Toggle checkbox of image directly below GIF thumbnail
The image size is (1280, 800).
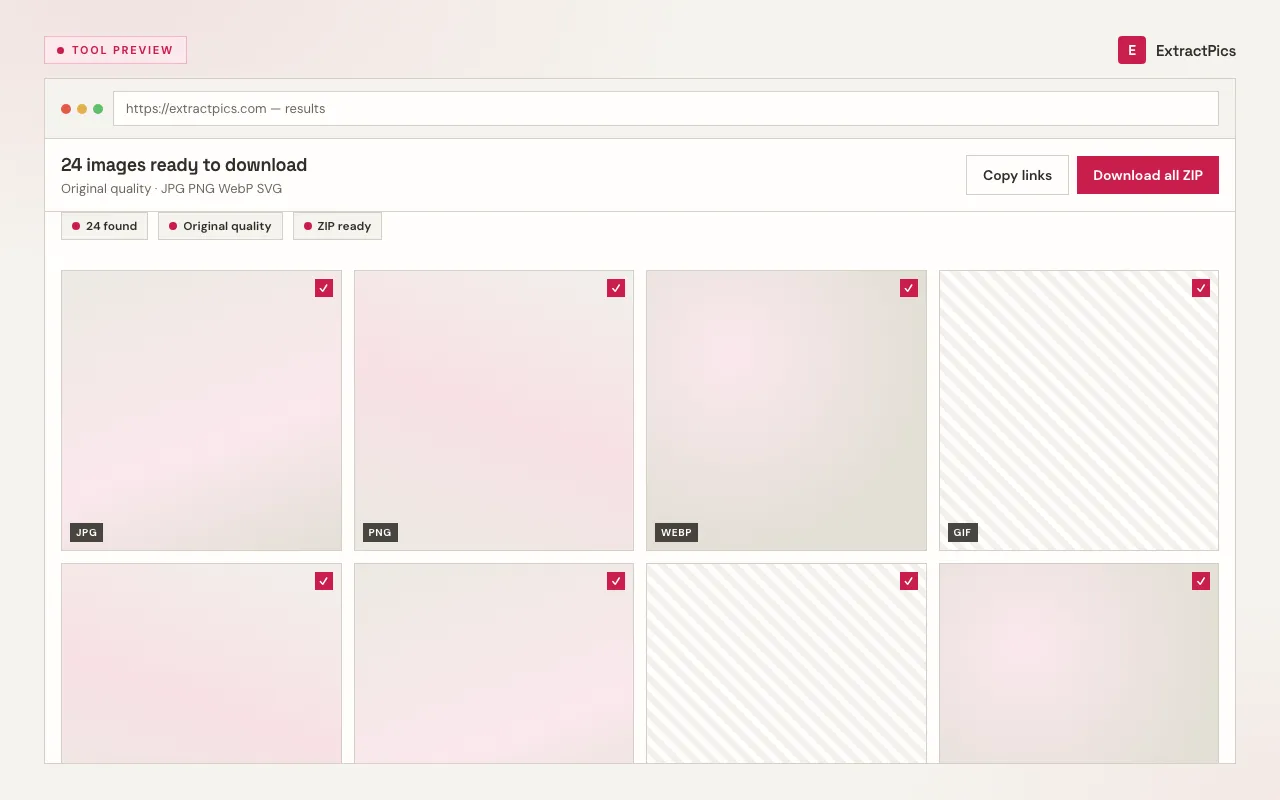1201,581
